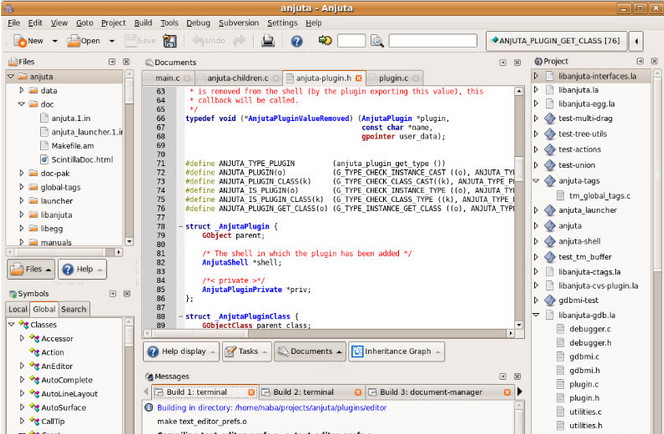Open the File menu

(14, 23)
